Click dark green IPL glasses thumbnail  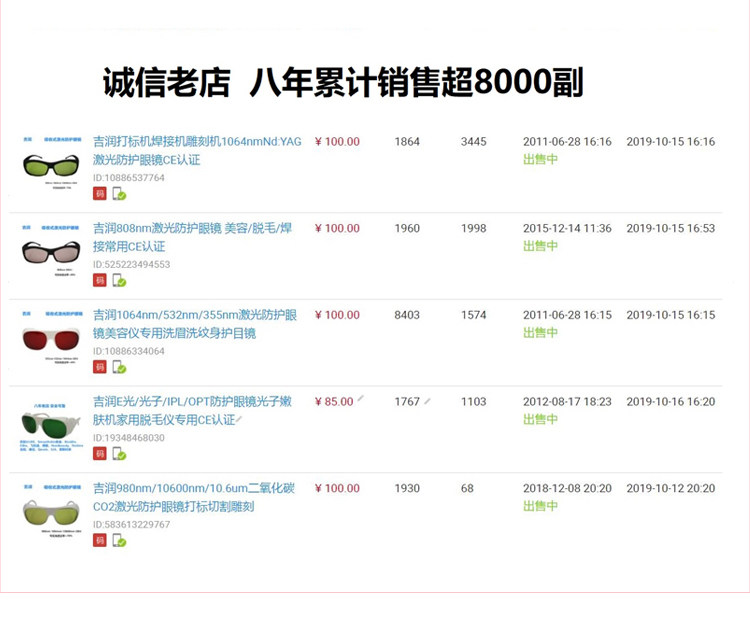click(52, 425)
